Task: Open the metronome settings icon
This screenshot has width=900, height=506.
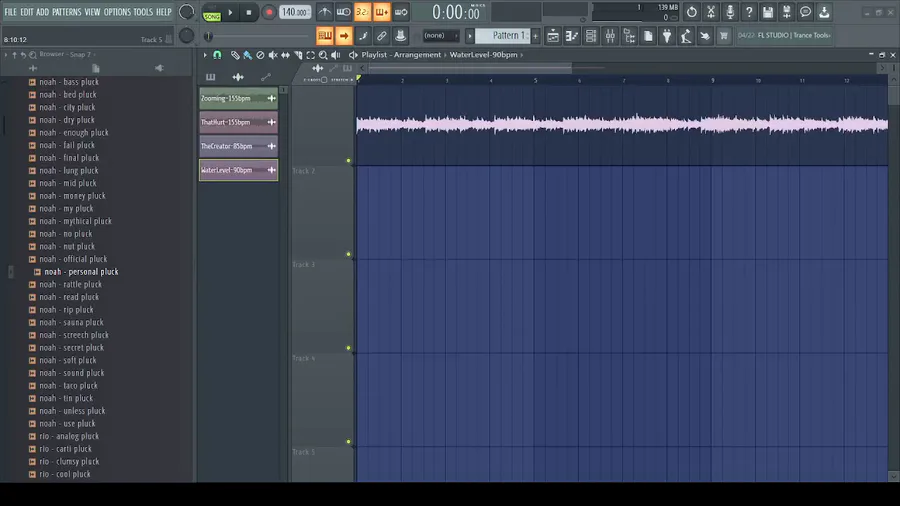Action: point(324,12)
